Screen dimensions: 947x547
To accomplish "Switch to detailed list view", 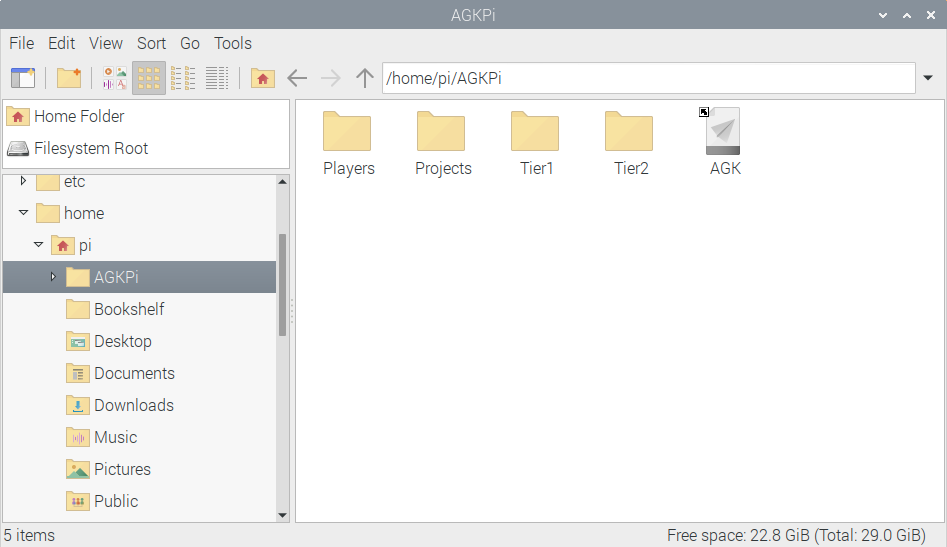I will 217,78.
